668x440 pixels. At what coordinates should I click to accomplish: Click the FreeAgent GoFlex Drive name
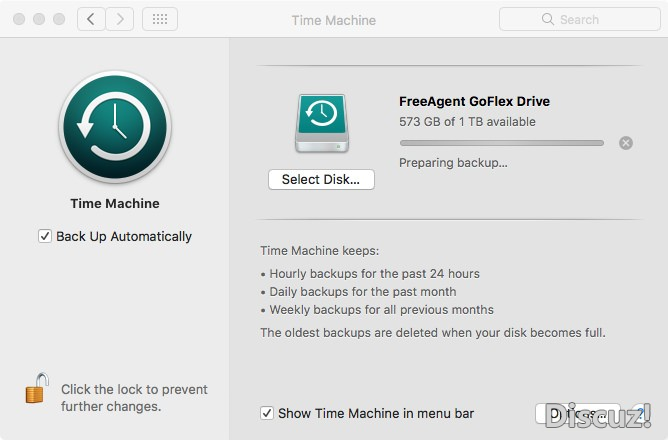474,101
